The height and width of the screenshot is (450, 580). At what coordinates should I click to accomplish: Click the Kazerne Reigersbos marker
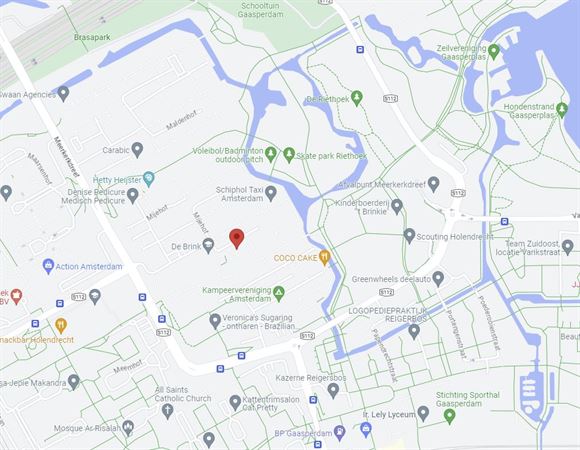coord(333,390)
